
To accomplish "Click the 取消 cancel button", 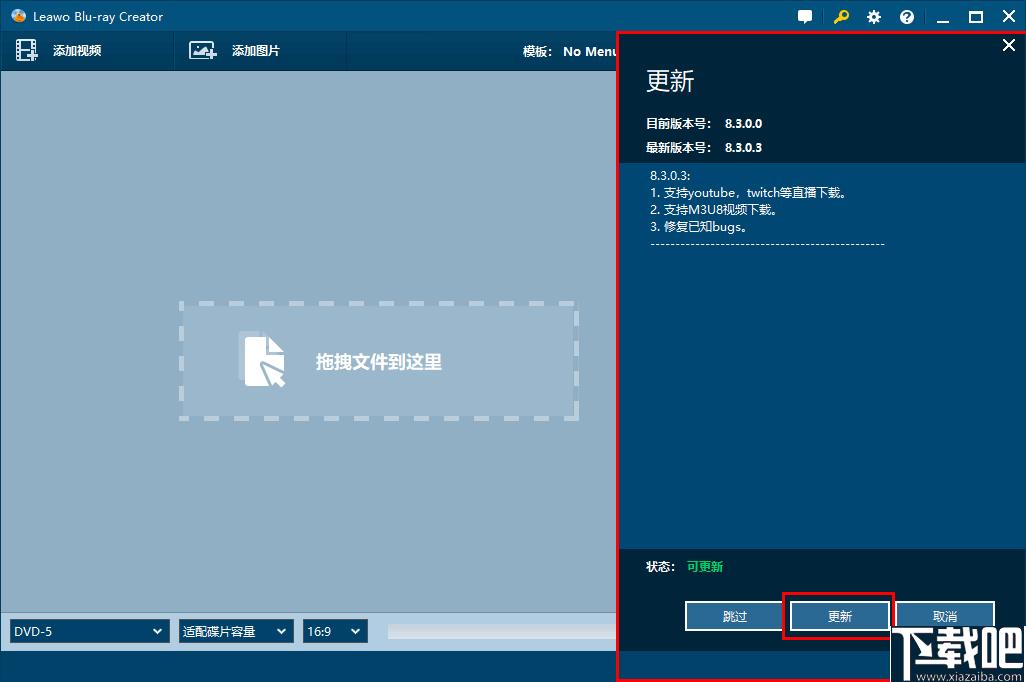I will (944, 616).
